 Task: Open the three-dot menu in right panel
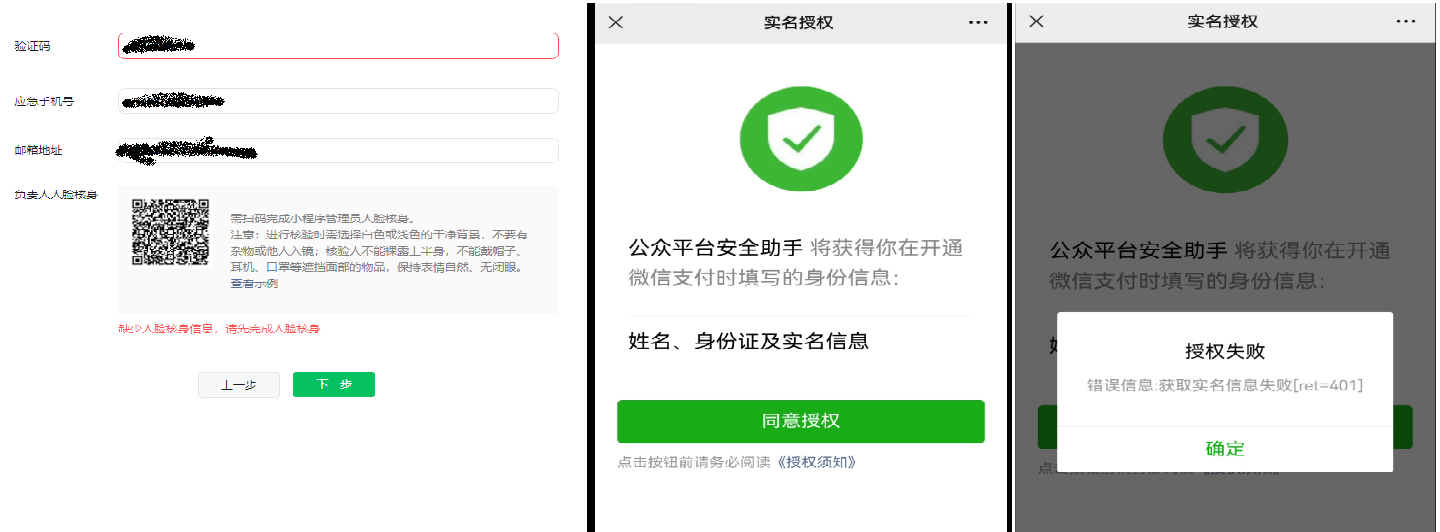tap(1405, 22)
